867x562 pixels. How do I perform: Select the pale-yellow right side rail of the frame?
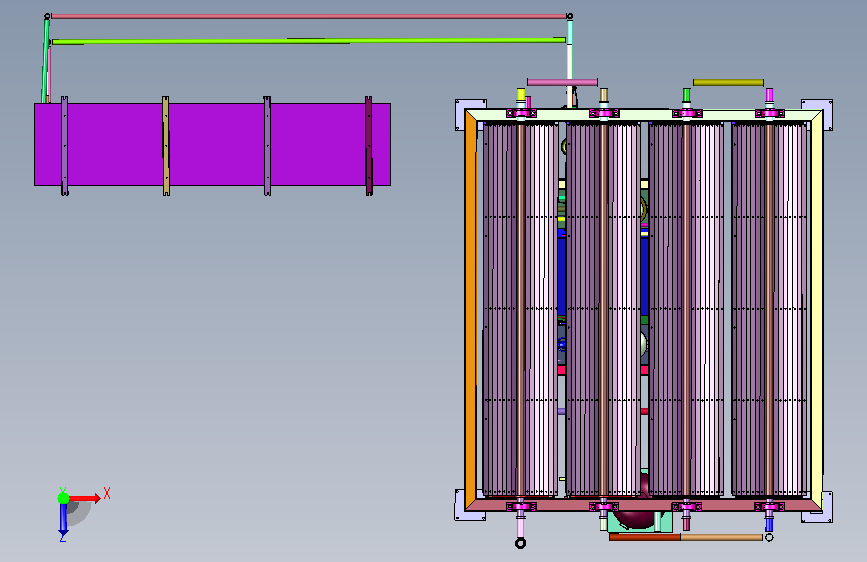pos(817,310)
